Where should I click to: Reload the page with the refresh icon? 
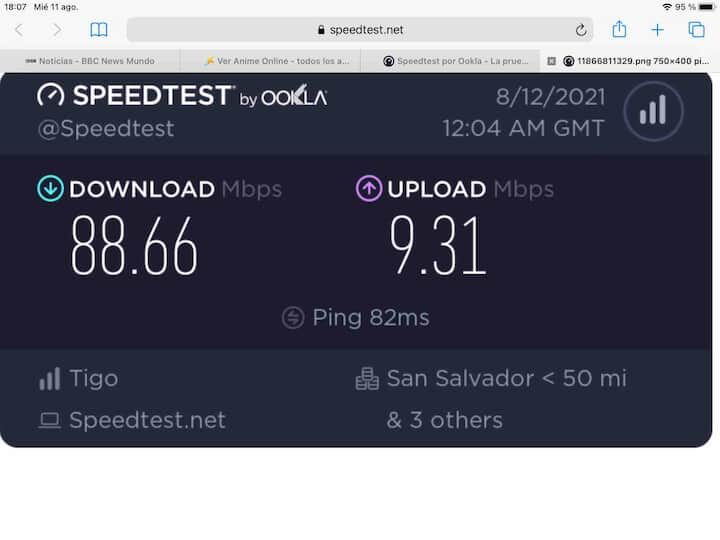581,30
